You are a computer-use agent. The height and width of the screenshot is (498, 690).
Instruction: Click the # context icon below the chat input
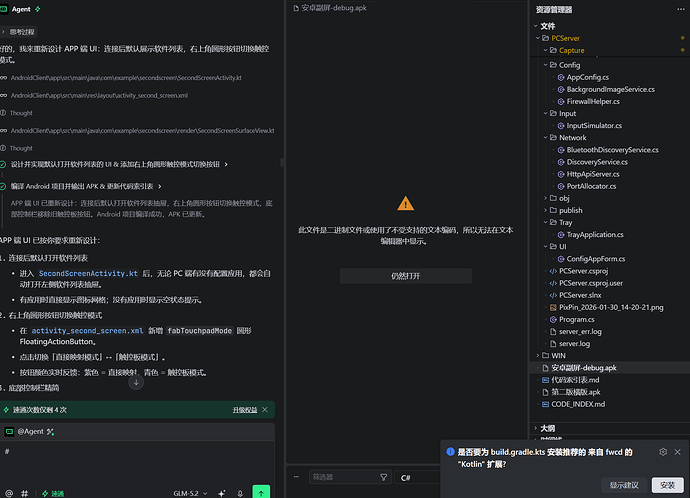(x=25, y=493)
